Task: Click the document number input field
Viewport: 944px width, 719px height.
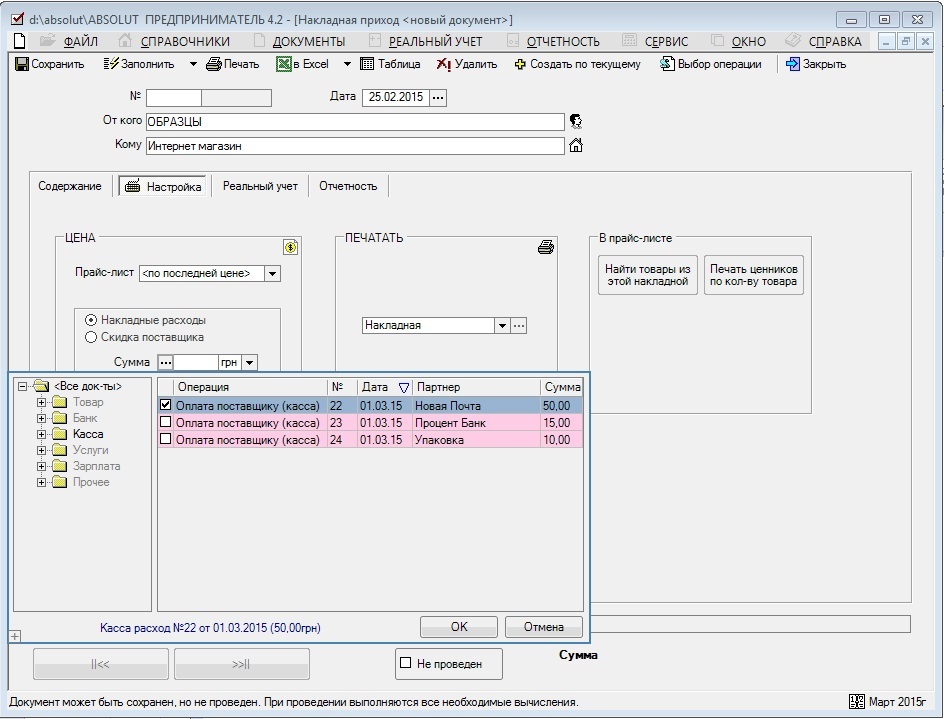Action: (174, 98)
